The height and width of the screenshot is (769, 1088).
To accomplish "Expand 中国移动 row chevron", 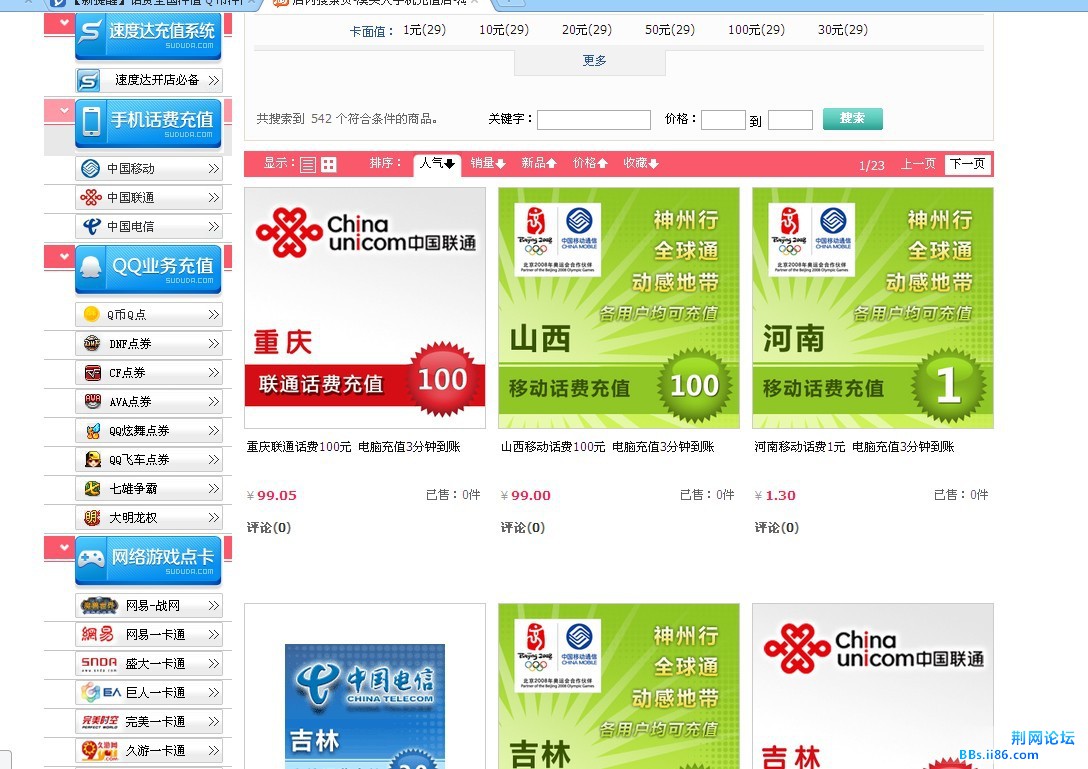I will click(x=214, y=169).
